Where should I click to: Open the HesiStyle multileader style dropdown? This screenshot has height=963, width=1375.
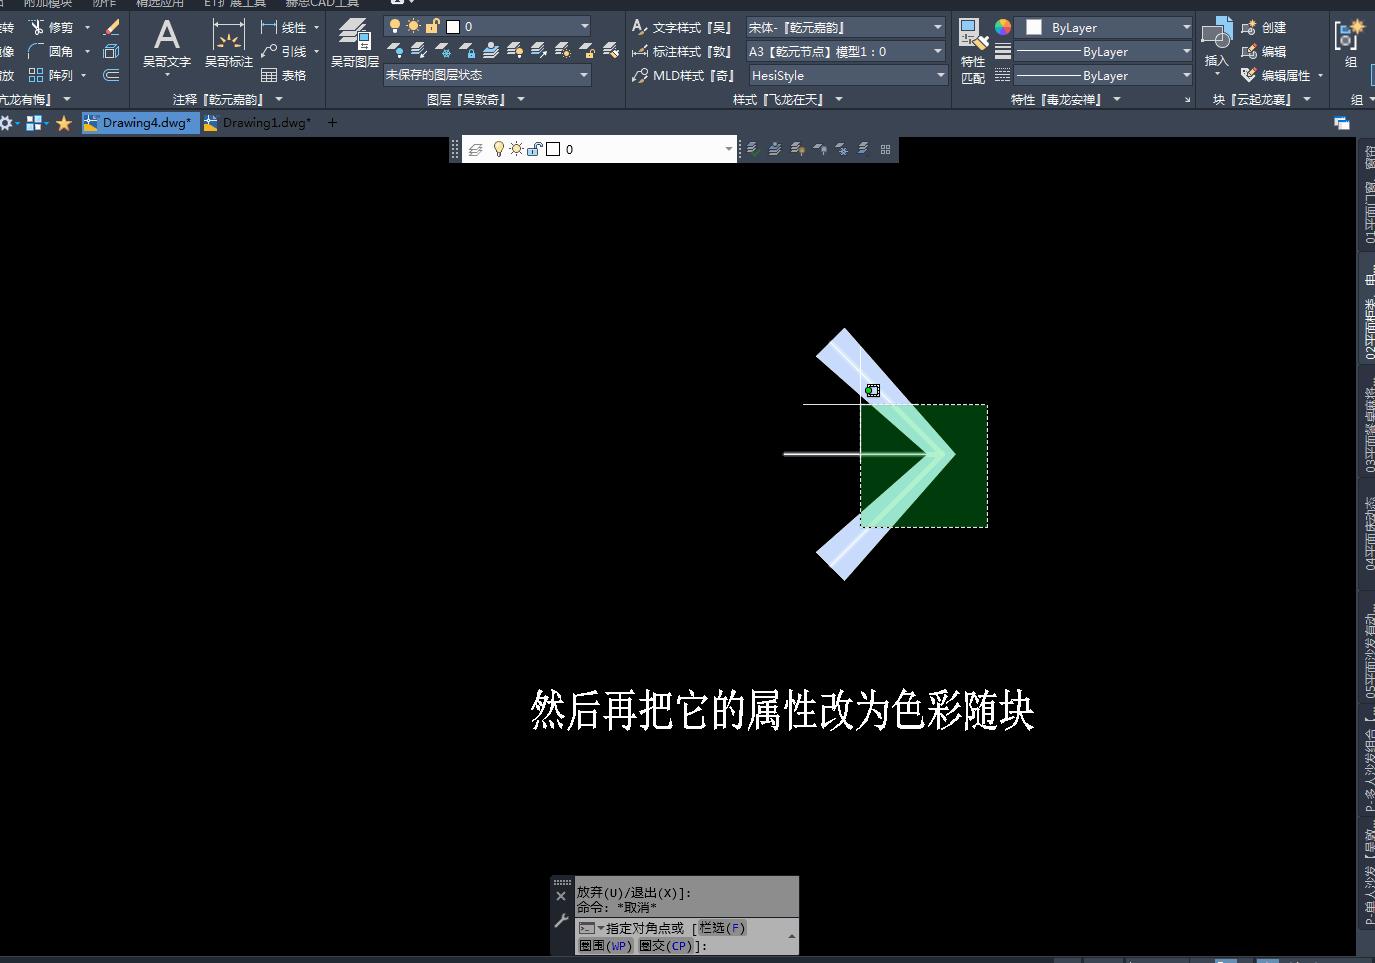click(848, 75)
